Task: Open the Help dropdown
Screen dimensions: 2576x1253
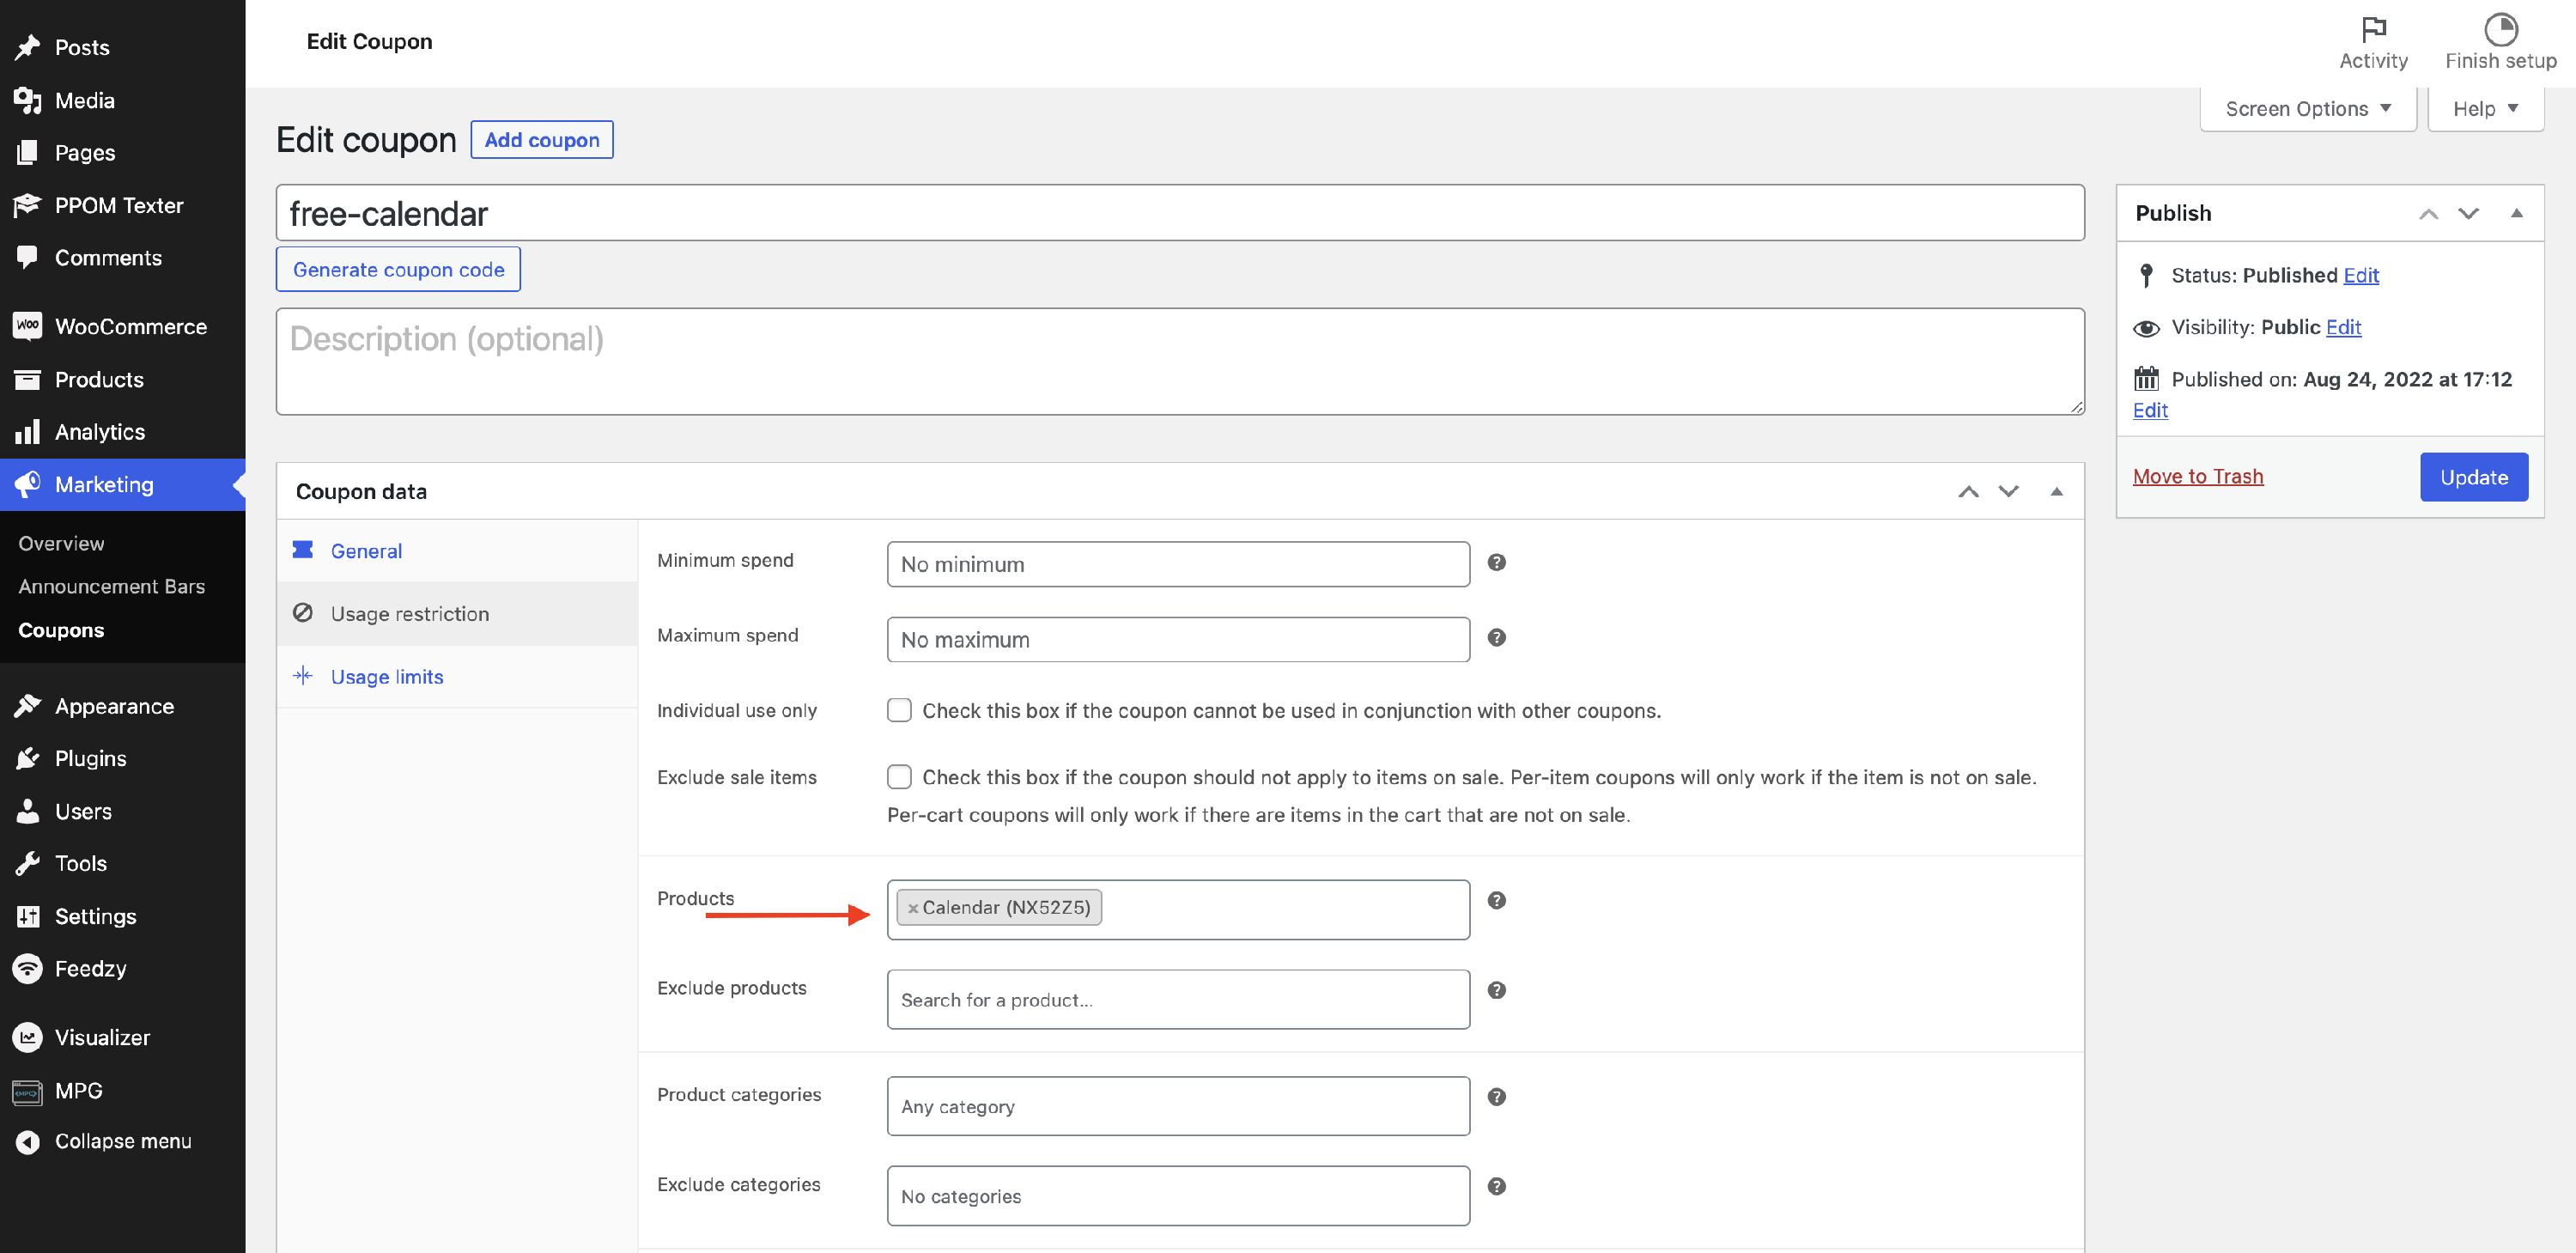Action: tap(2485, 108)
